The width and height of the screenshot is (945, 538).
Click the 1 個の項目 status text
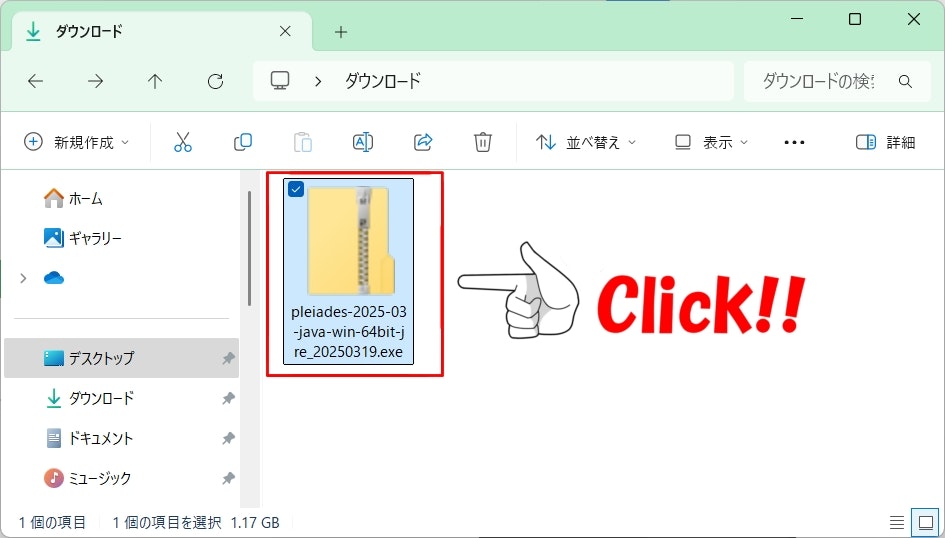(52, 522)
